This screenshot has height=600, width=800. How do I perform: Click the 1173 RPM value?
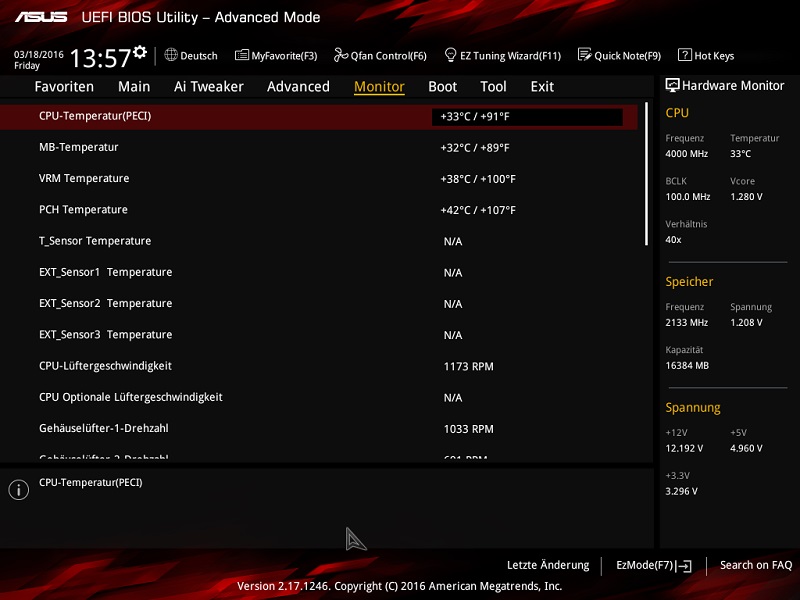(468, 367)
